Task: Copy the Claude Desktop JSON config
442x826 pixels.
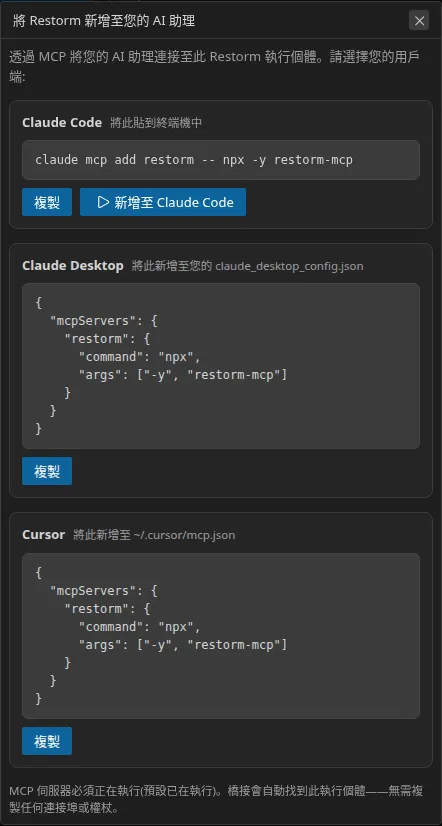Action: coord(47,471)
